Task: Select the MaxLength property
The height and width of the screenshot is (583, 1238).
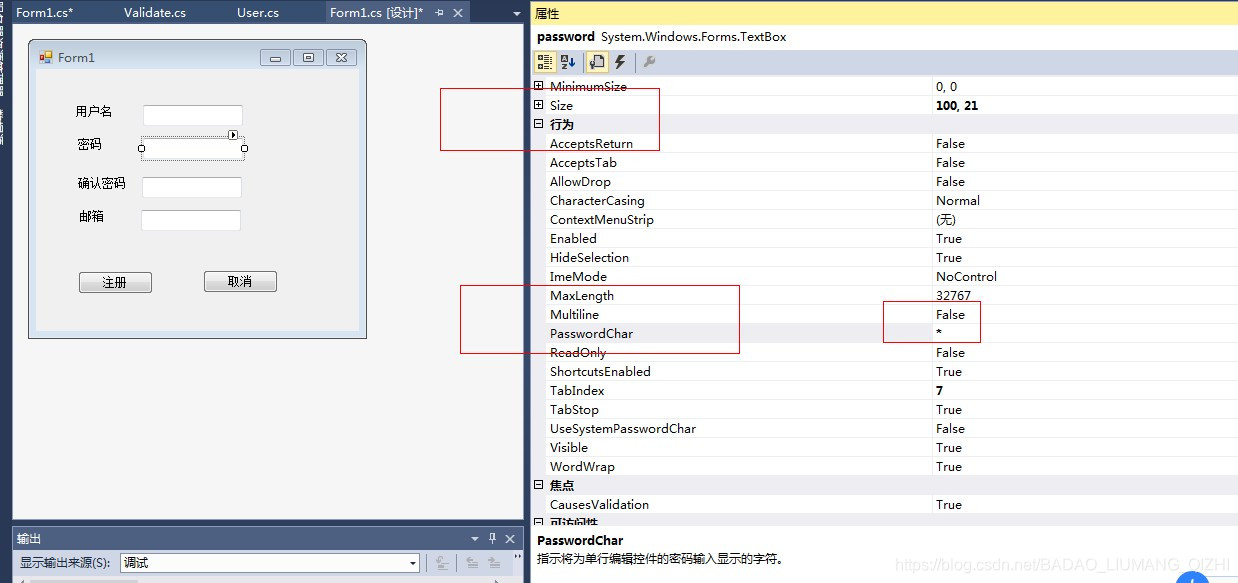Action: tap(885, 296)
